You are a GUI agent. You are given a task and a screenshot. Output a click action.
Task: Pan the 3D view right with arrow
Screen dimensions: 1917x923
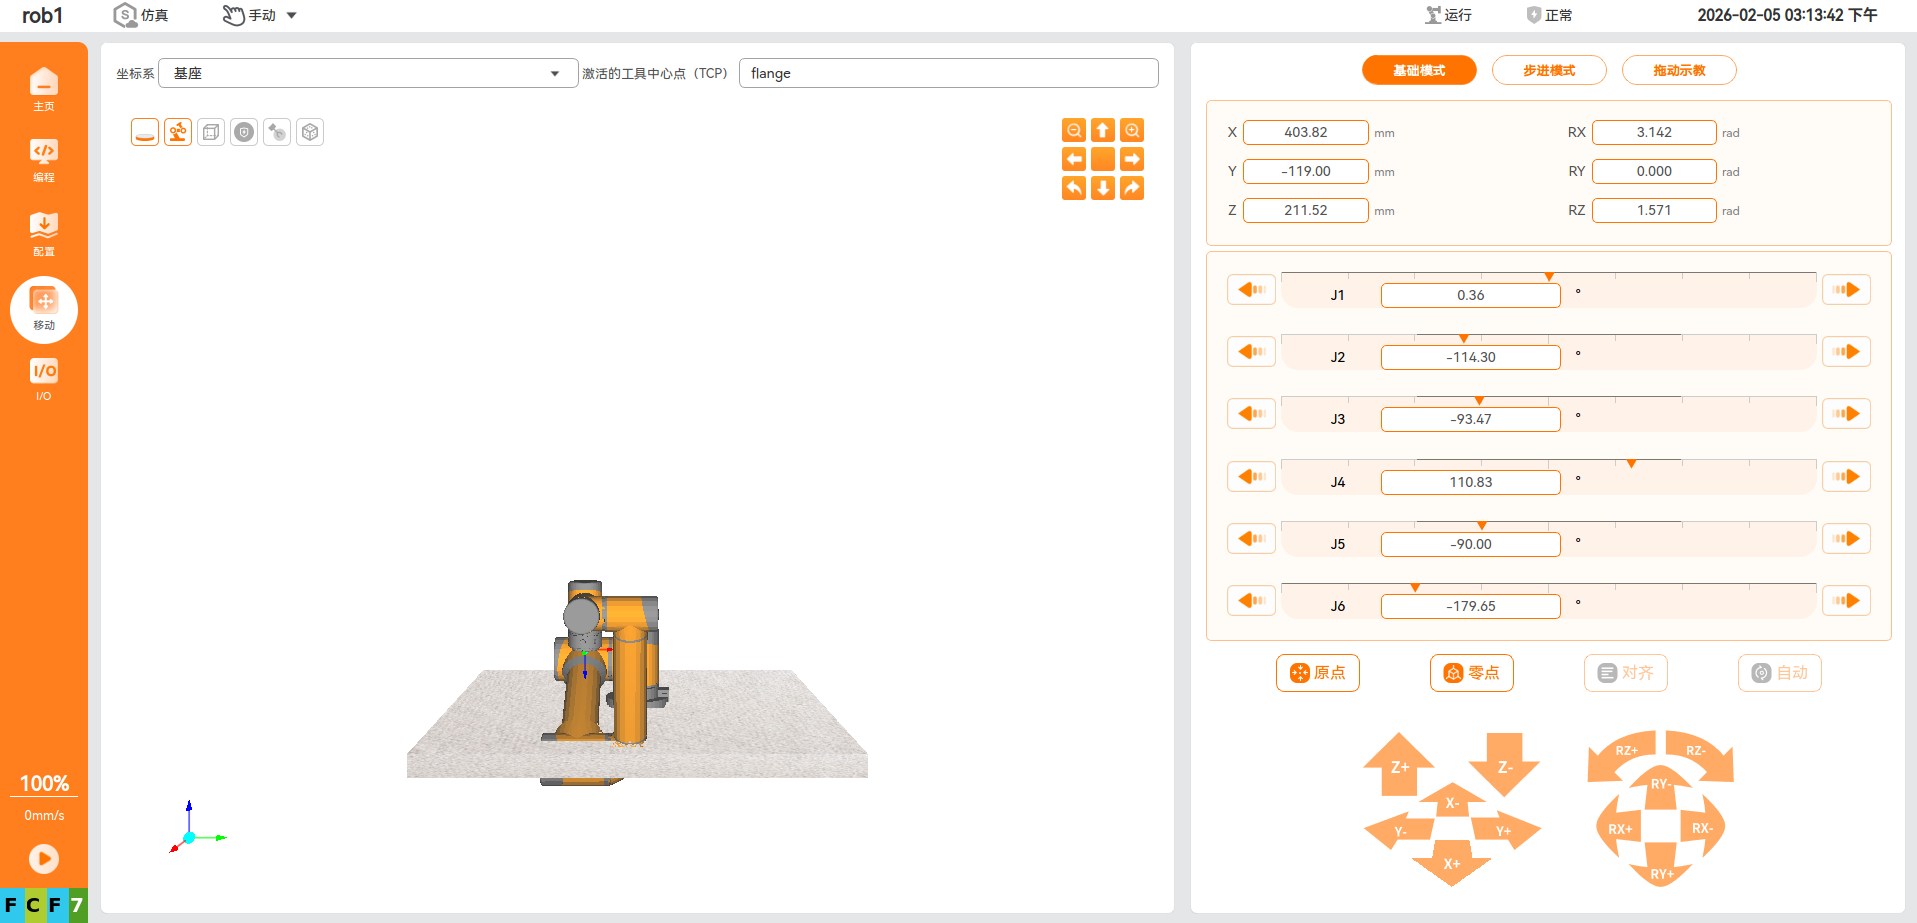[x=1132, y=159]
